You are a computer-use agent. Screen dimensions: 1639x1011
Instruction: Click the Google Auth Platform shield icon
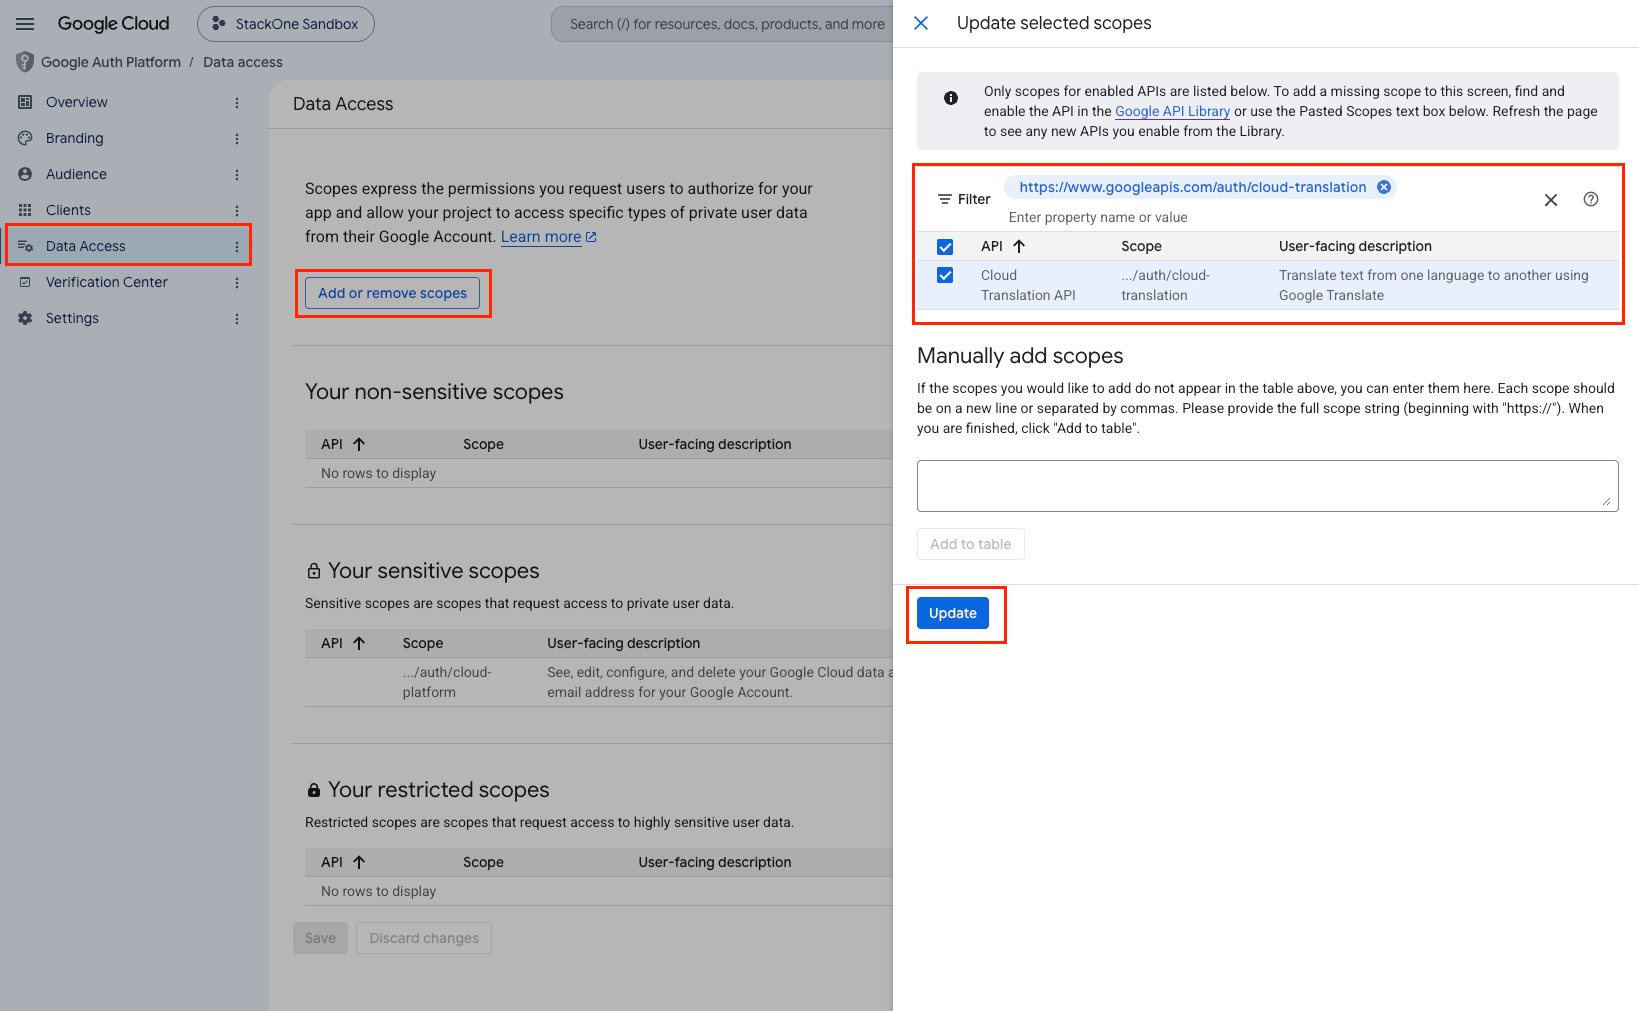click(25, 62)
